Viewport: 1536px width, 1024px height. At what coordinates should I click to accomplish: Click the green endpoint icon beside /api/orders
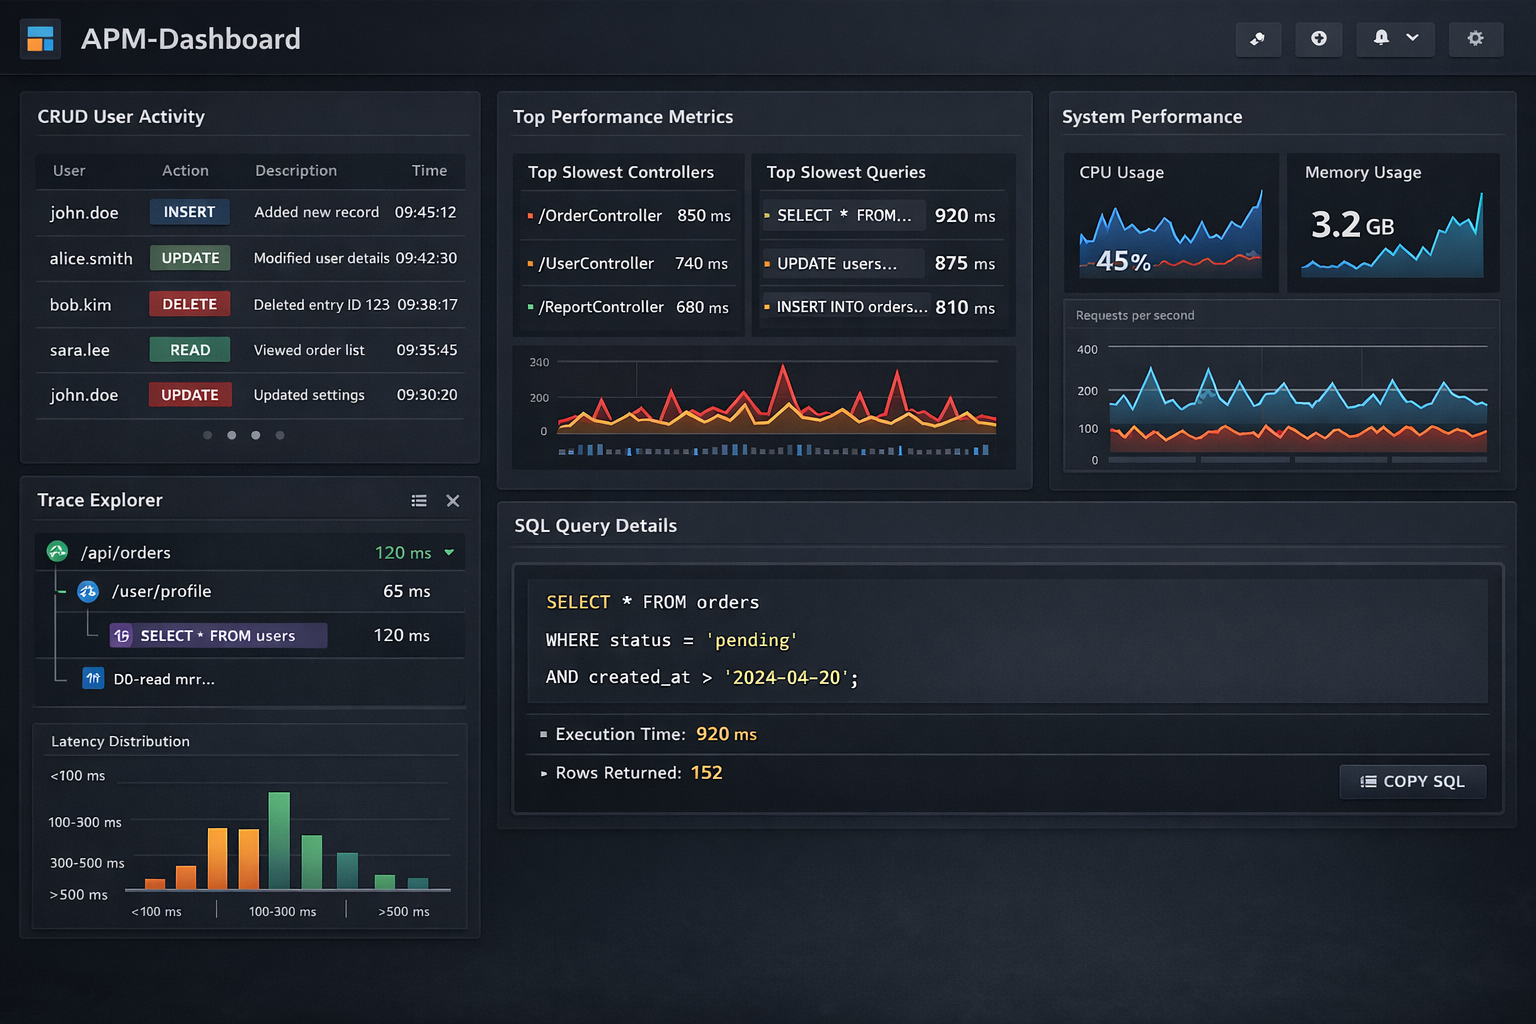[x=56, y=551]
